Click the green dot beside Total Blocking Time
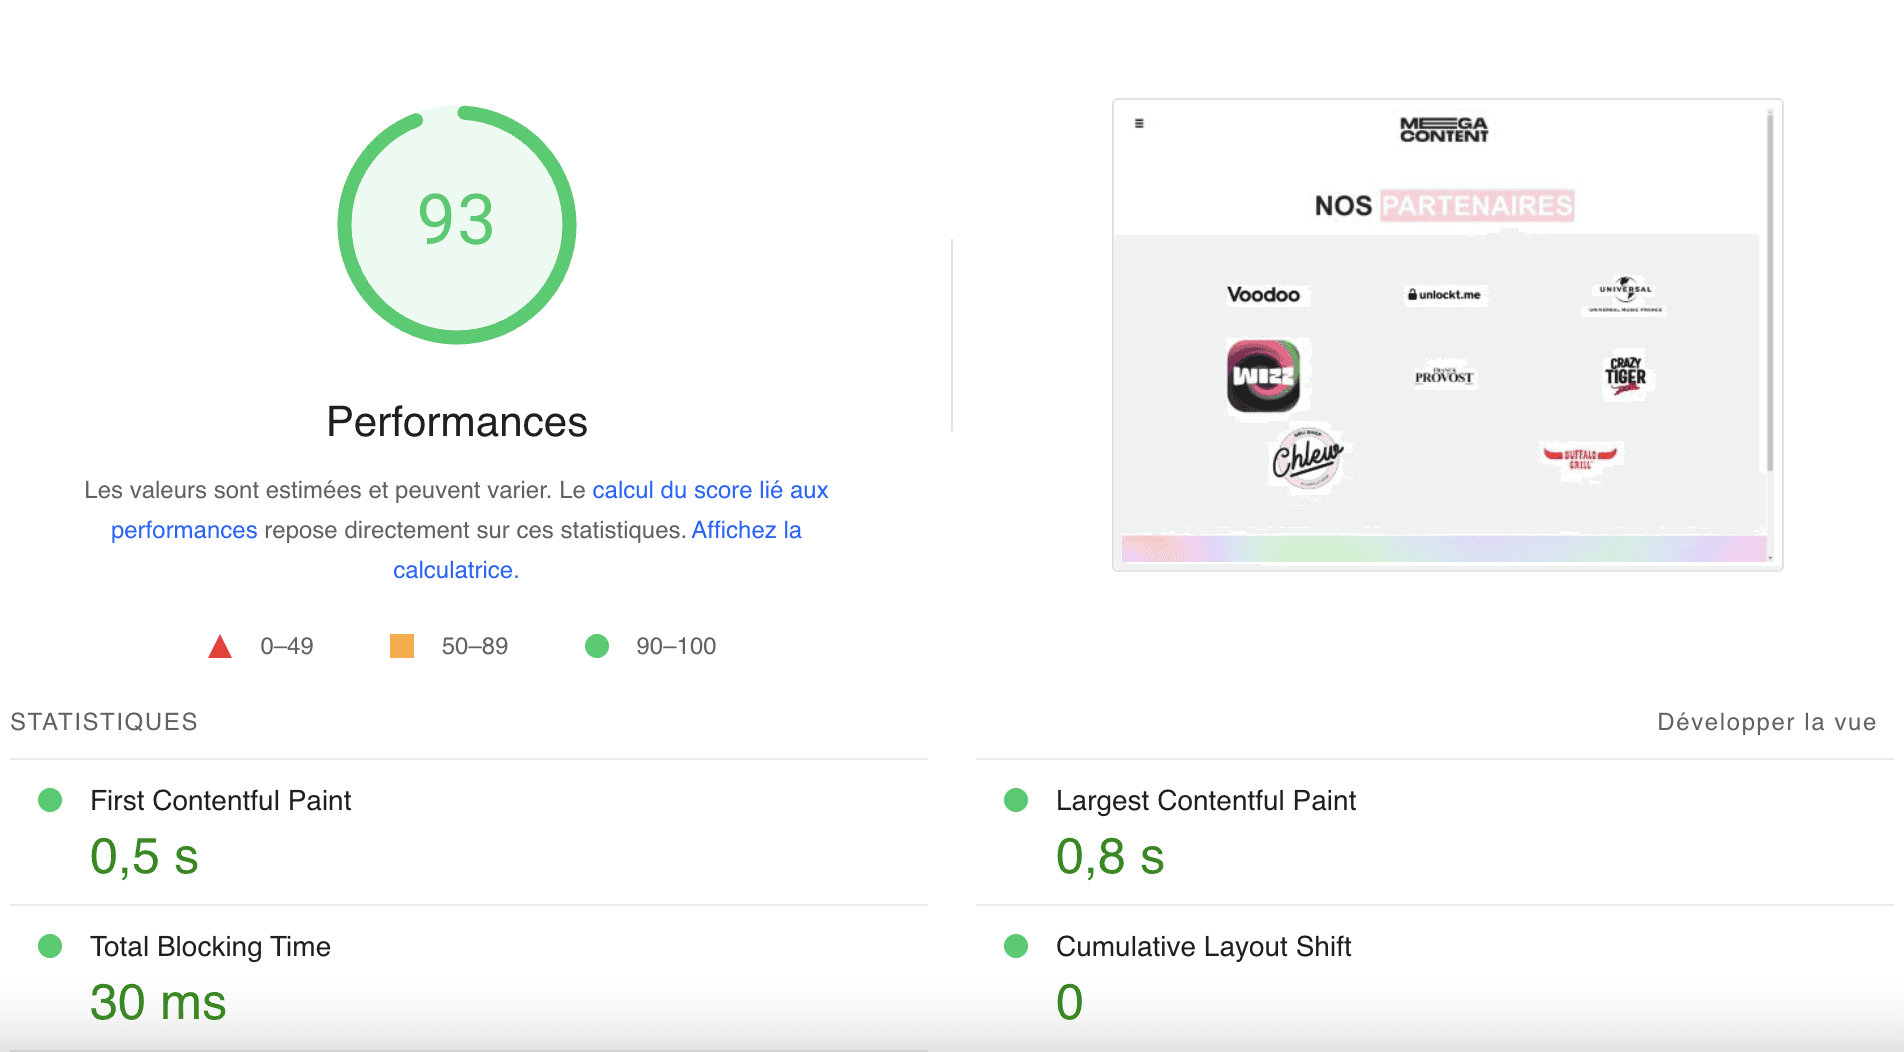 (50, 946)
